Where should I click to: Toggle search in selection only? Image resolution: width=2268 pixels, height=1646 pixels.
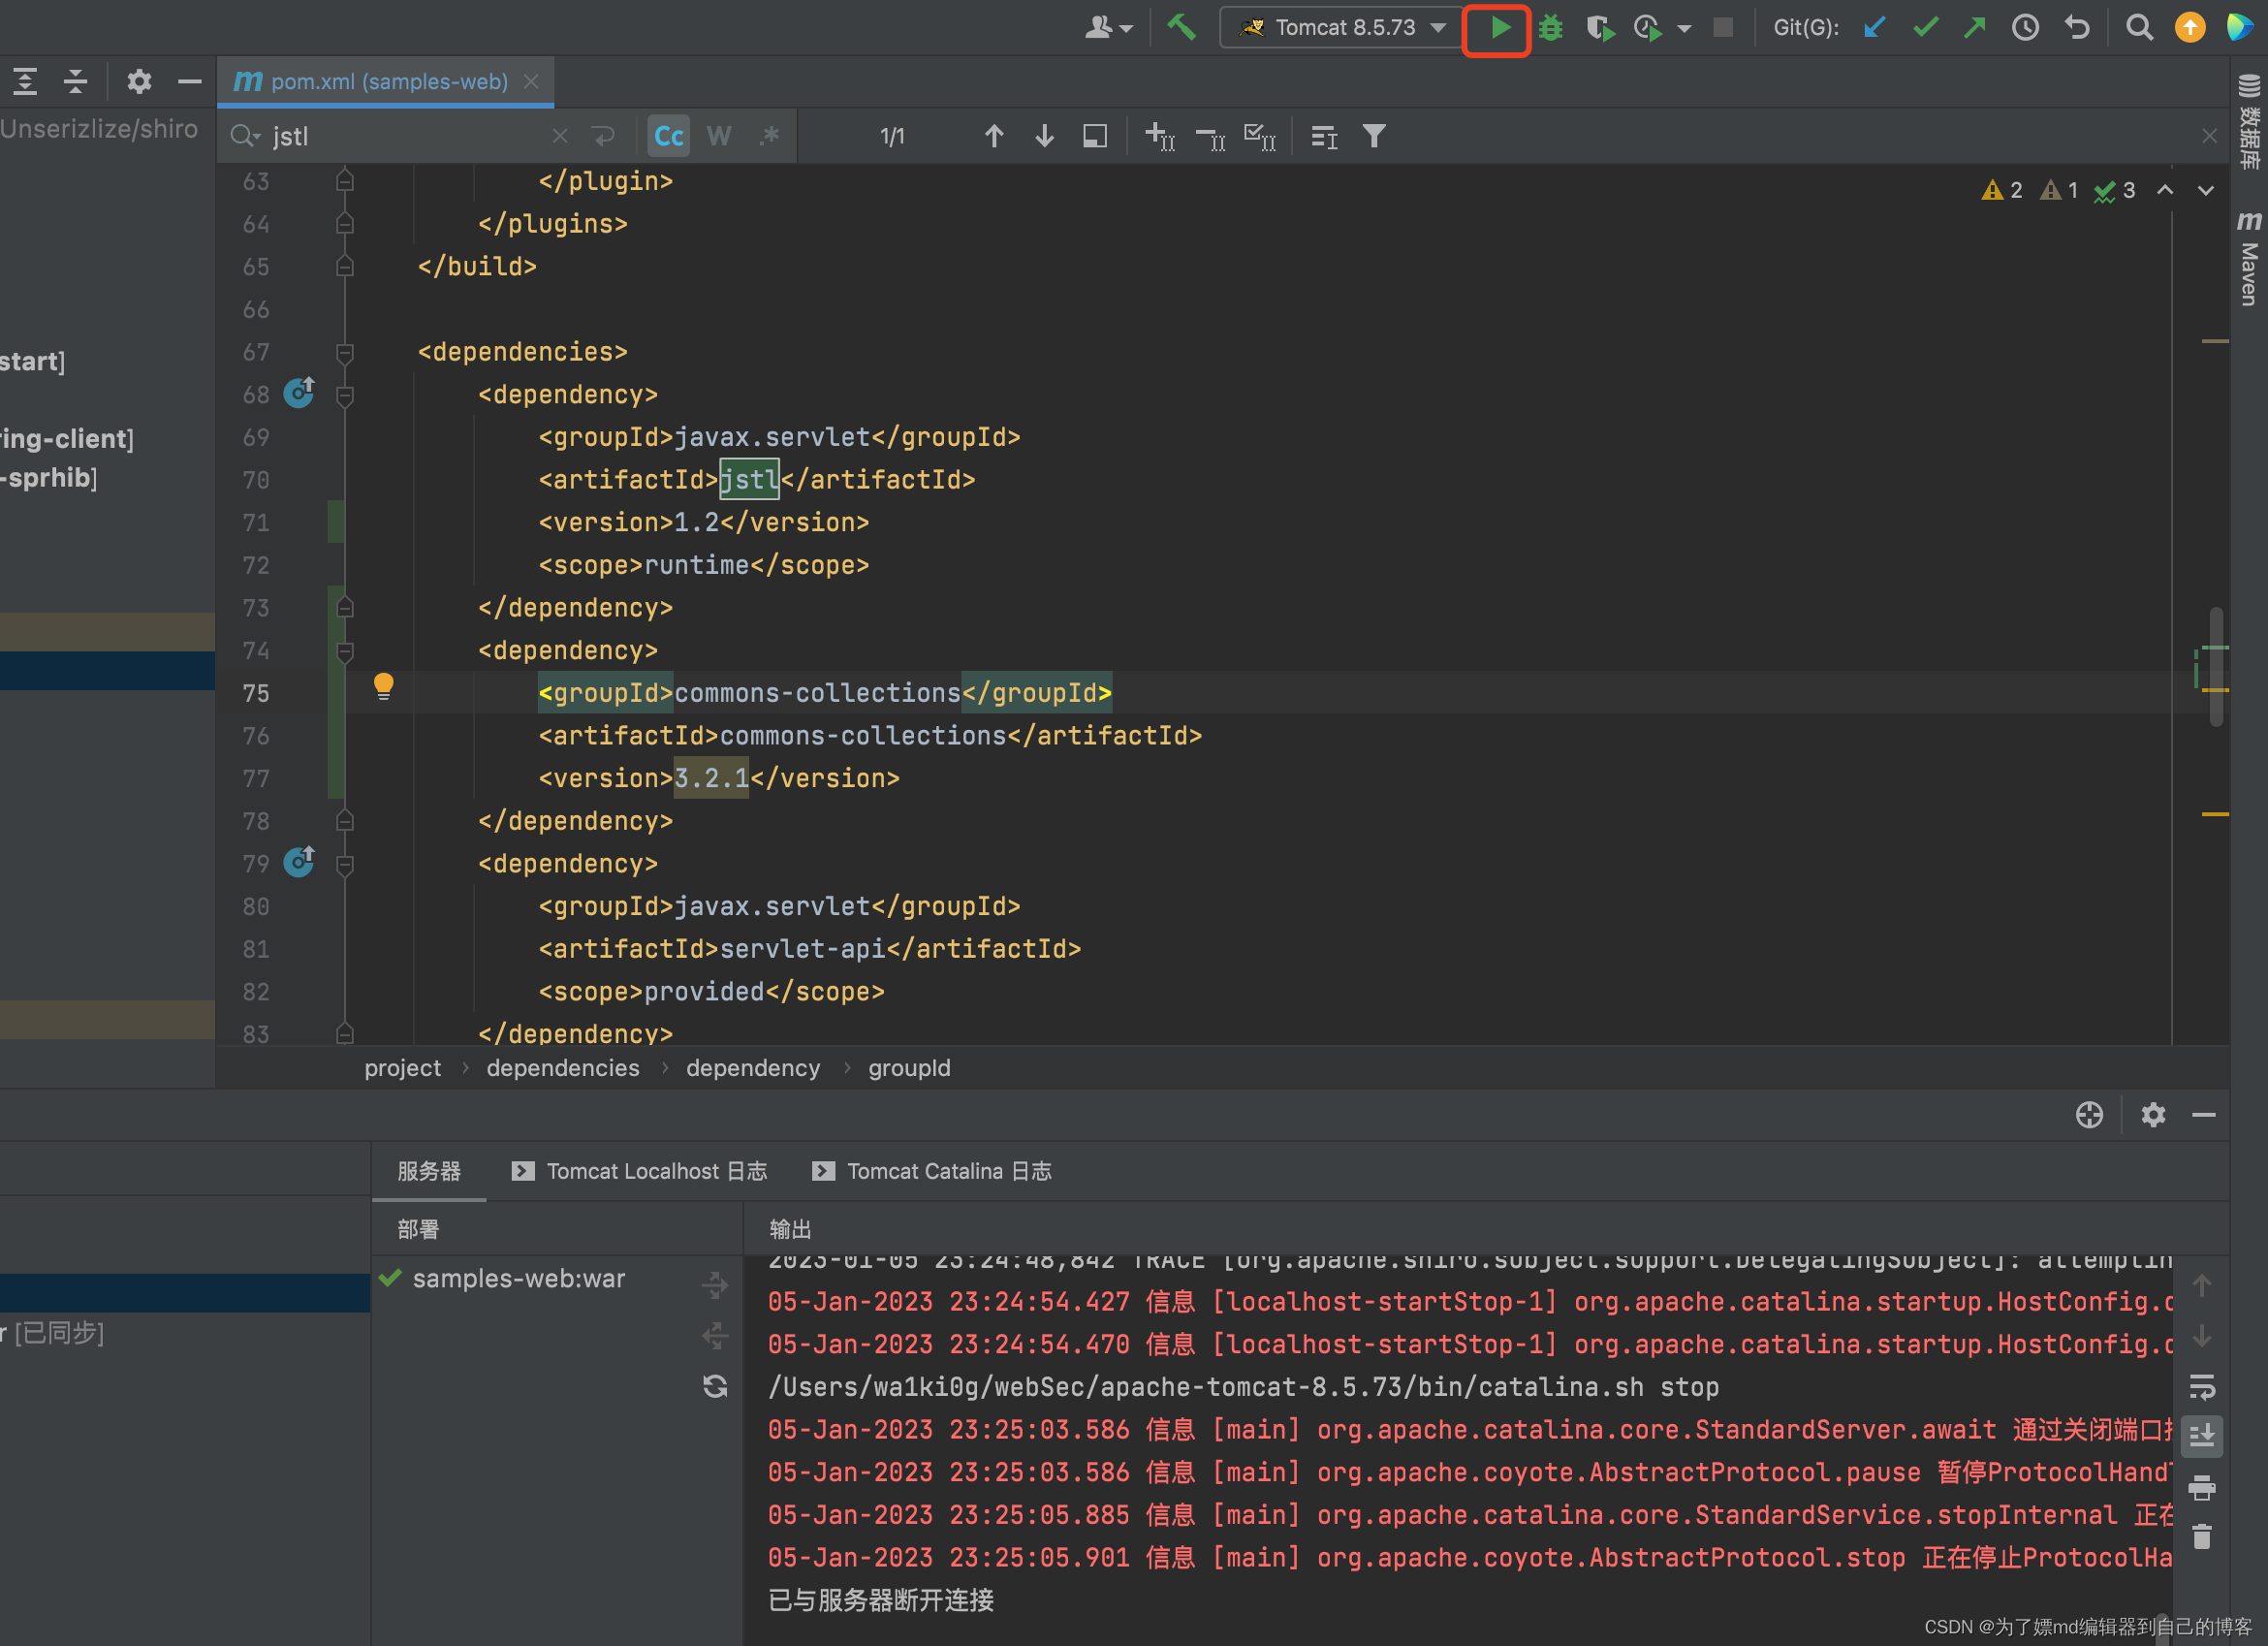pyautogui.click(x=1095, y=136)
